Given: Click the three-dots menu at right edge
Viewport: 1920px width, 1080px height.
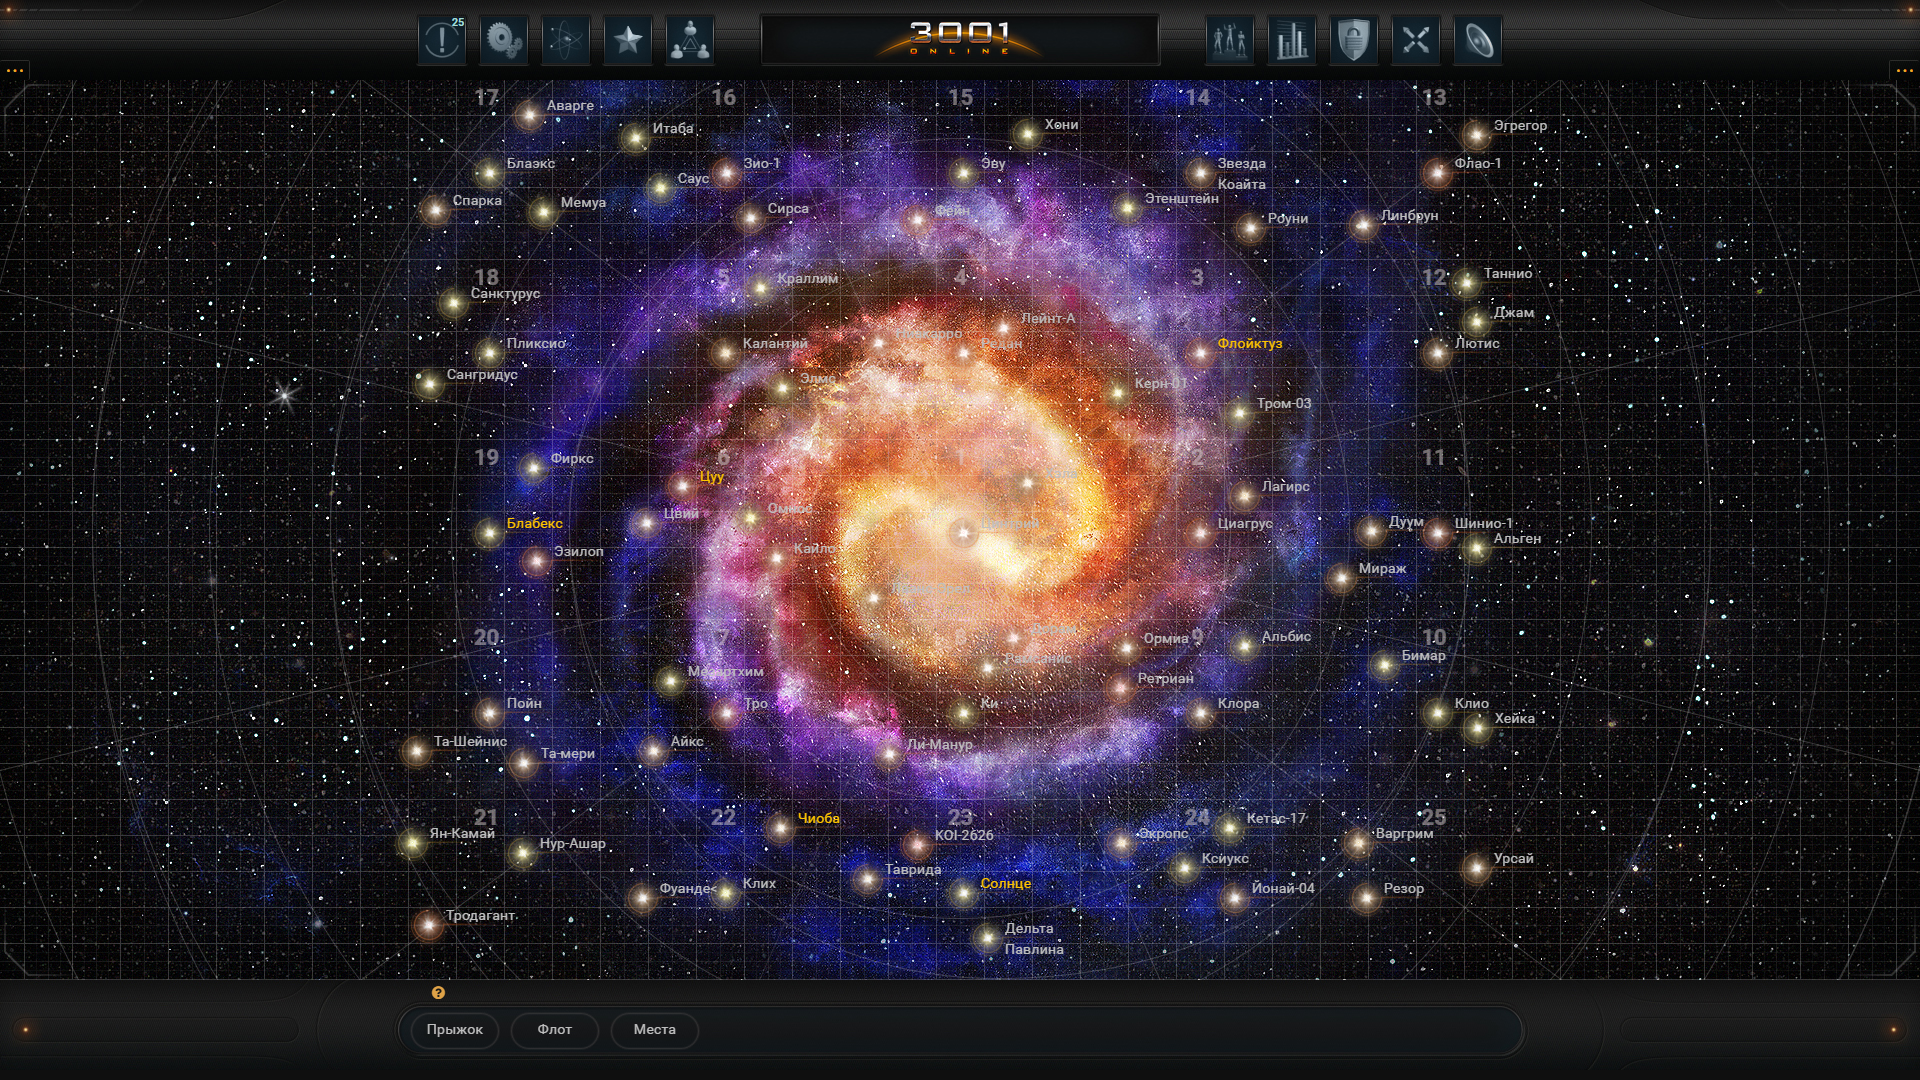Looking at the screenshot, I should click(1904, 70).
